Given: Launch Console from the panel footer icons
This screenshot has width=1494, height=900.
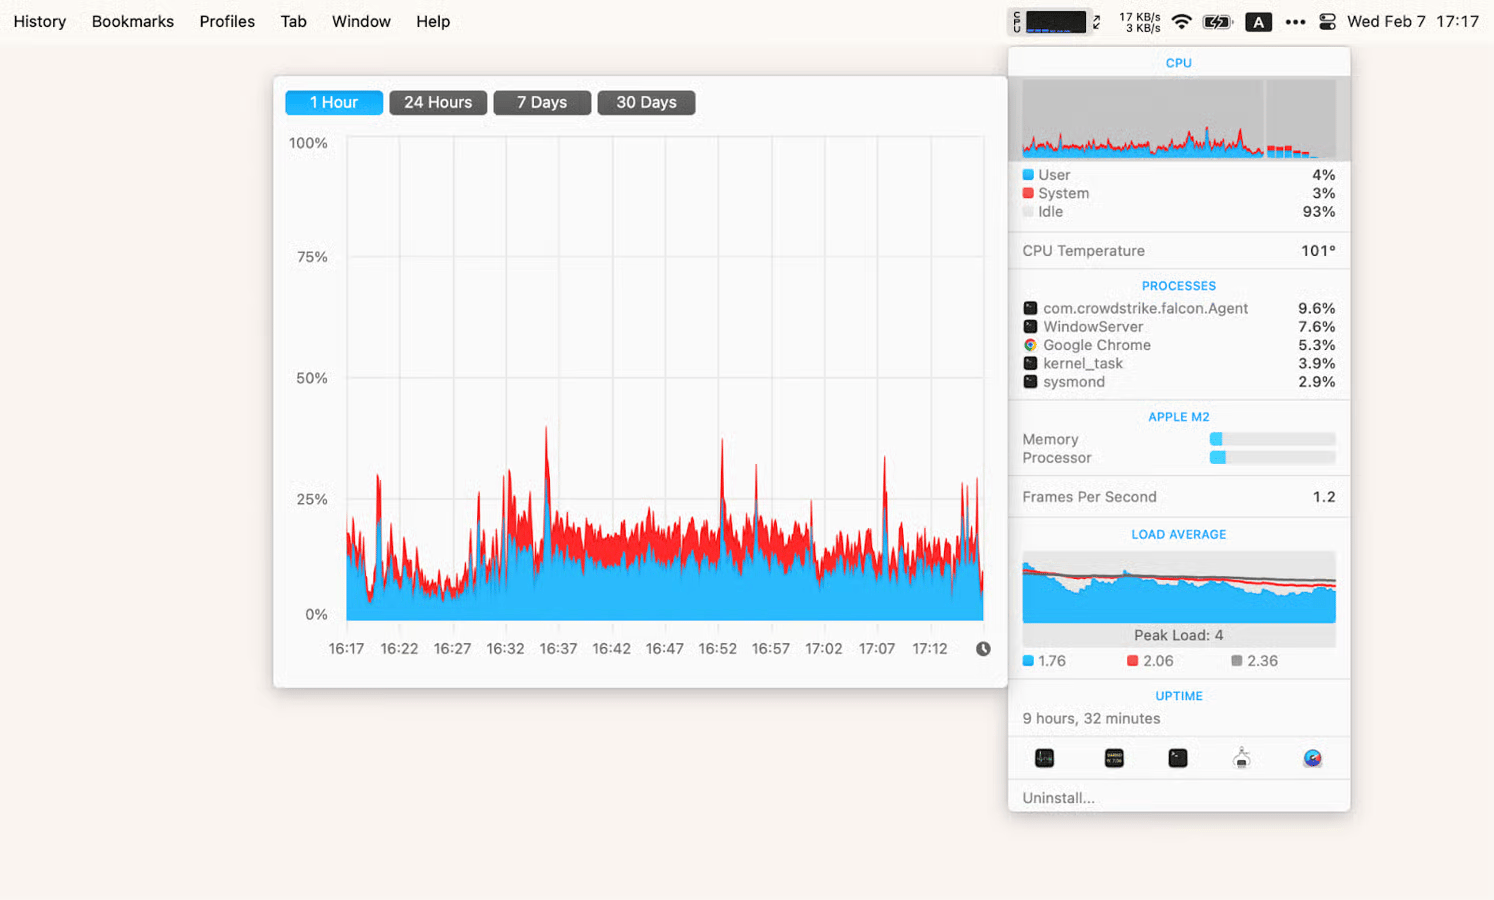Looking at the screenshot, I should click(1113, 758).
